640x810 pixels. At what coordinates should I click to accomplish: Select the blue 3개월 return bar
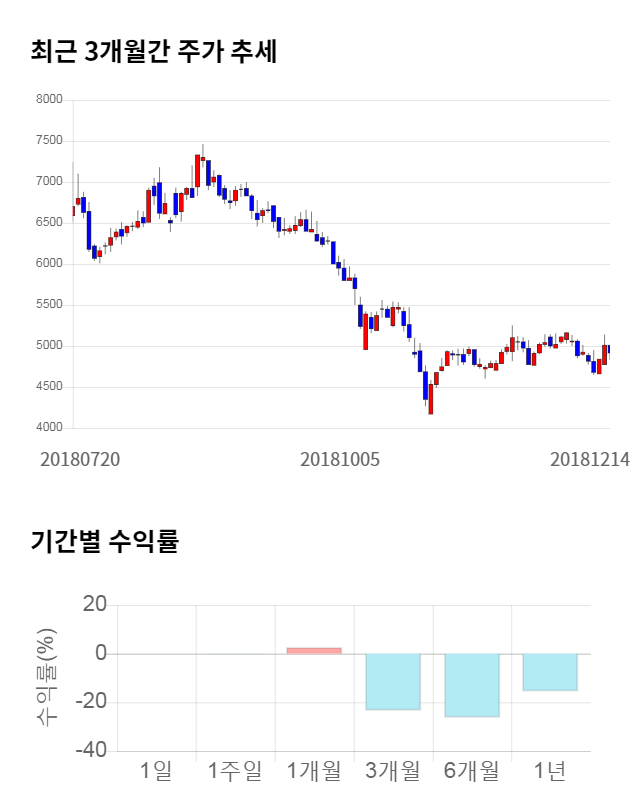click(x=393, y=682)
